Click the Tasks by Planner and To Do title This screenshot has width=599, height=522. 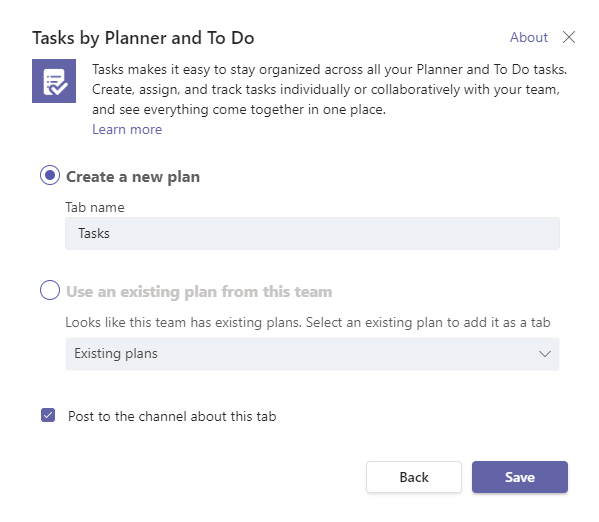coord(143,38)
